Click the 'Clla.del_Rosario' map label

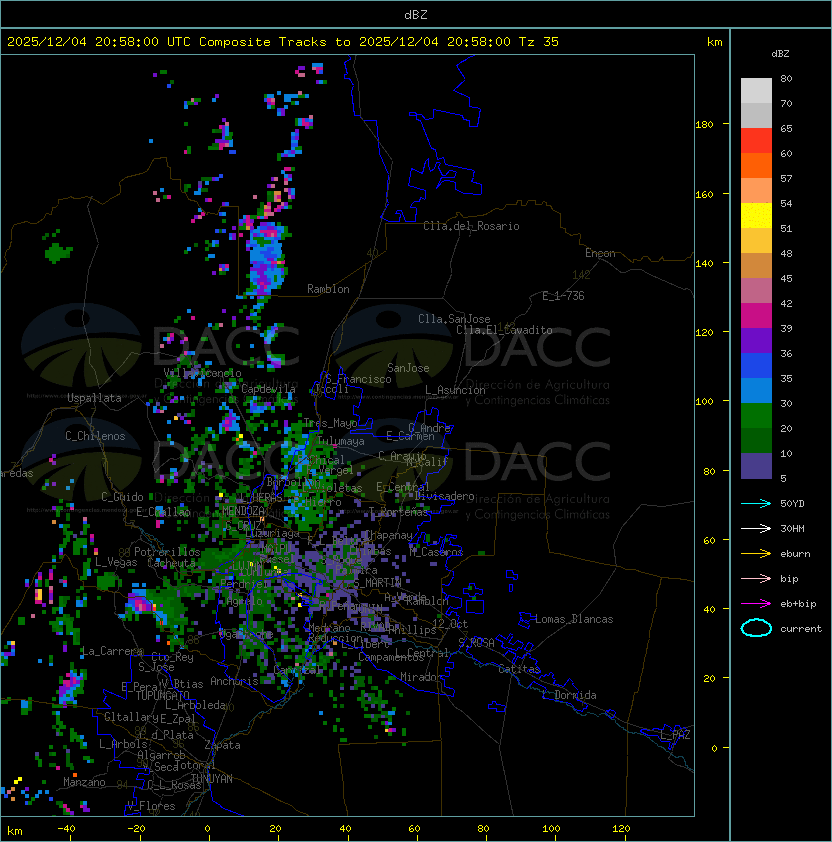pyautogui.click(x=471, y=226)
